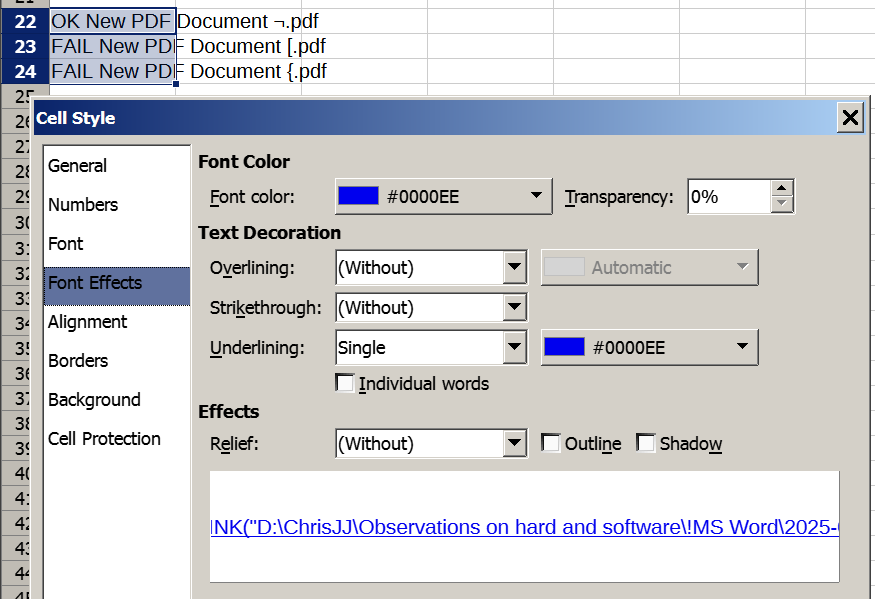Toggle the Outline checkbox
Viewport: 875px width, 599px height.
tap(551, 443)
